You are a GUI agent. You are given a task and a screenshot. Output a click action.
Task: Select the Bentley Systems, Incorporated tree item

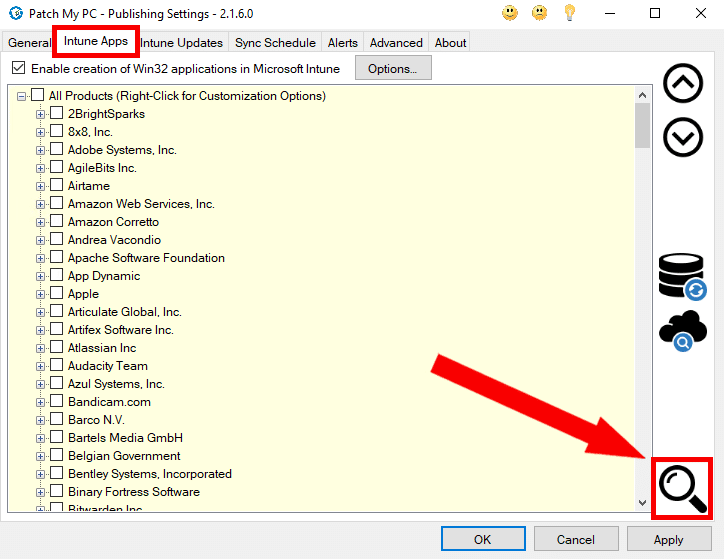[149, 474]
